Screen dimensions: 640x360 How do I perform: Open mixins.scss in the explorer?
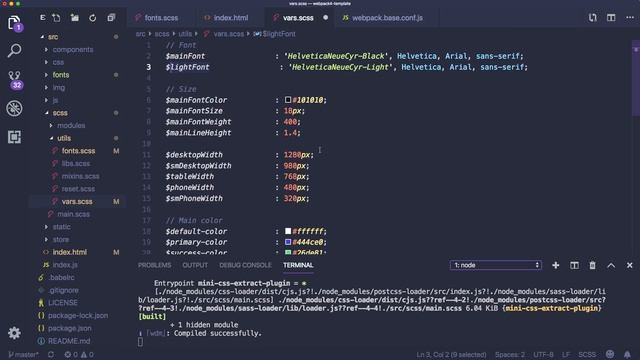tap(80, 176)
